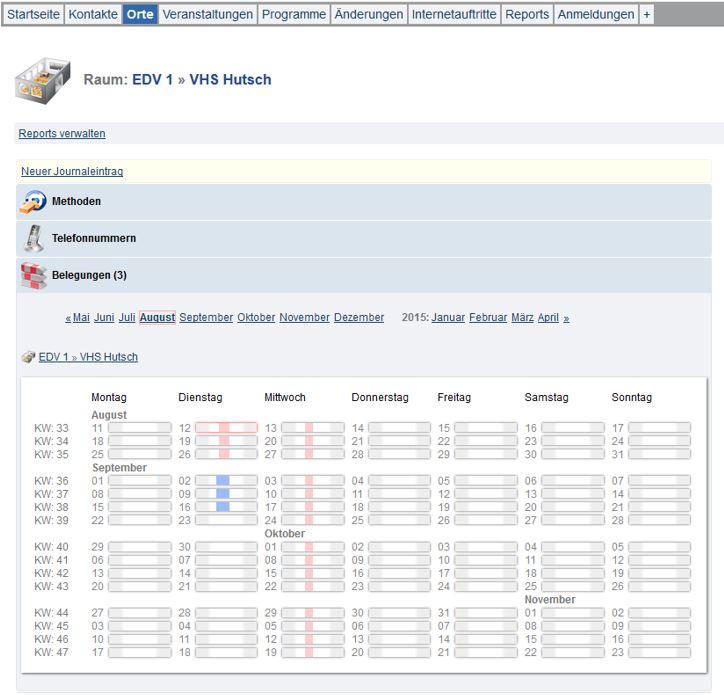The width and height of the screenshot is (724, 695).
Task: Select the blue booking on Tuesday September 02
Action: pyautogui.click(x=223, y=481)
